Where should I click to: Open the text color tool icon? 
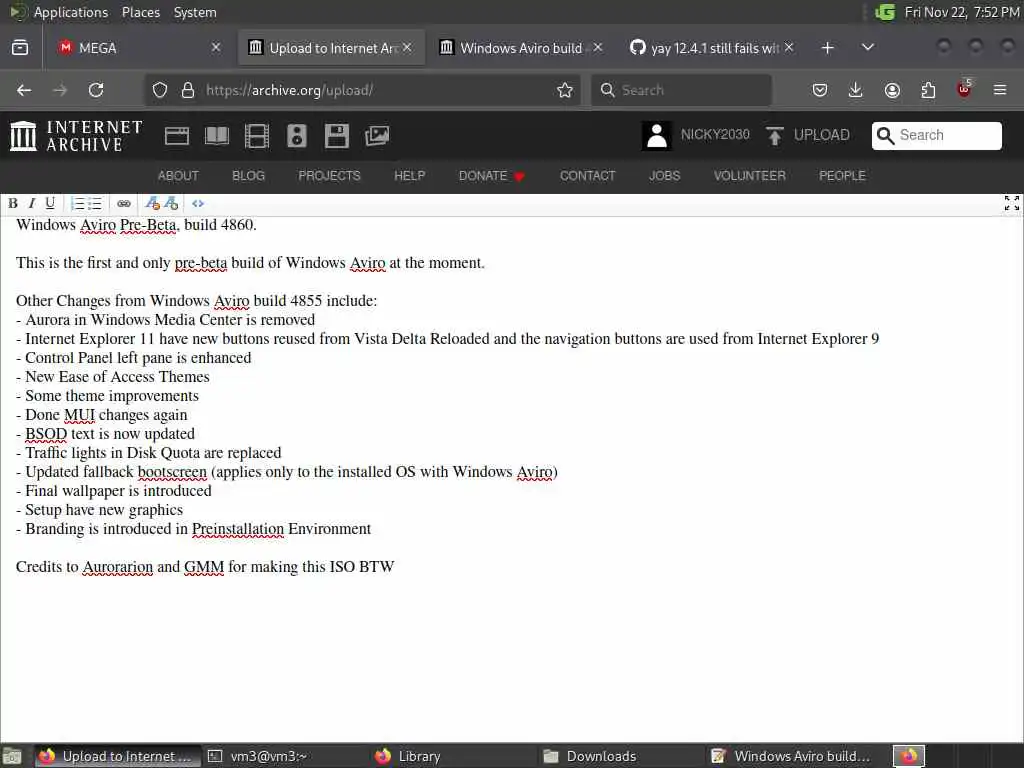(x=152, y=203)
